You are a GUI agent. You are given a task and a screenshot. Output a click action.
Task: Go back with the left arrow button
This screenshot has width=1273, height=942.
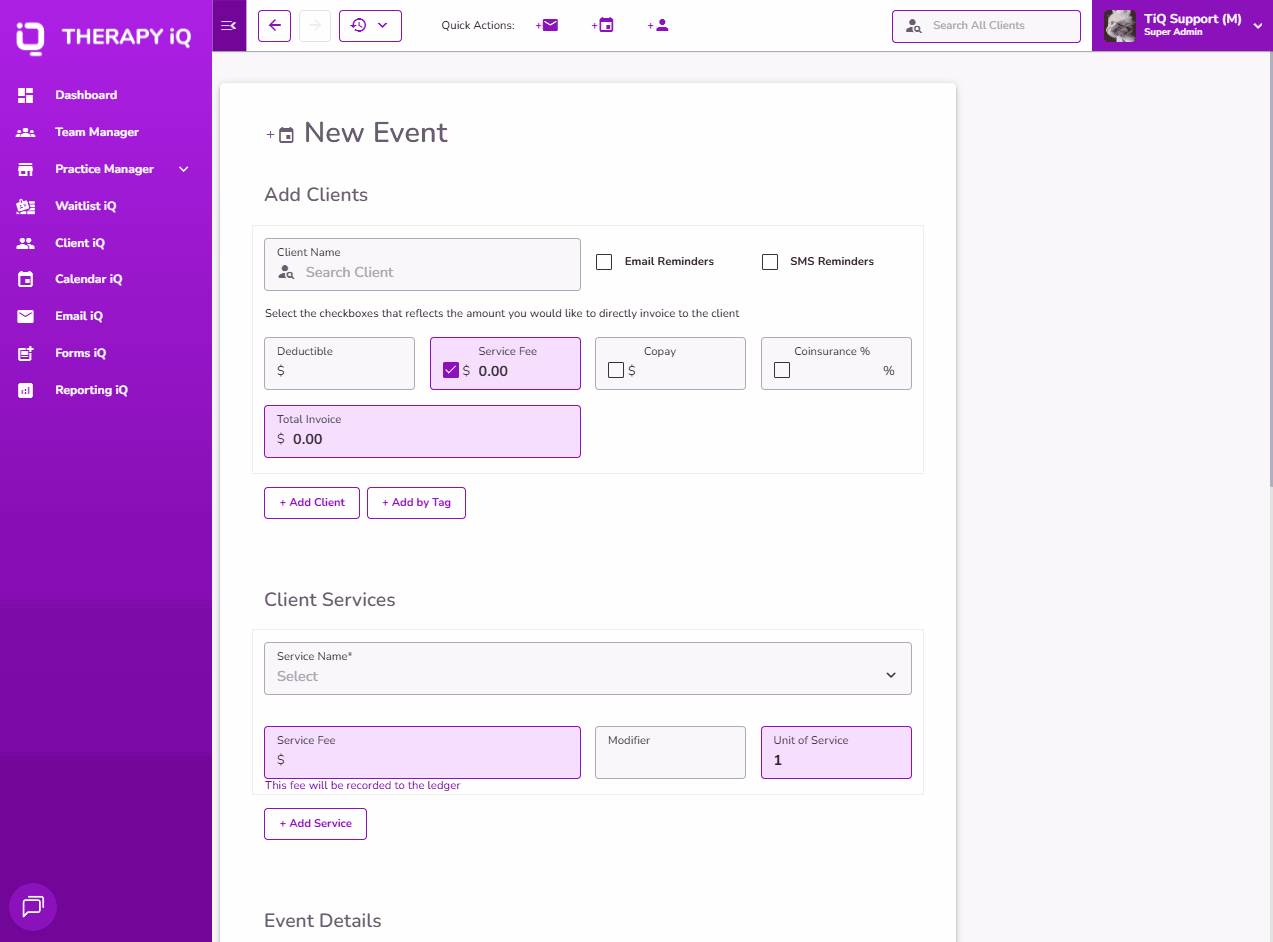pyautogui.click(x=274, y=25)
